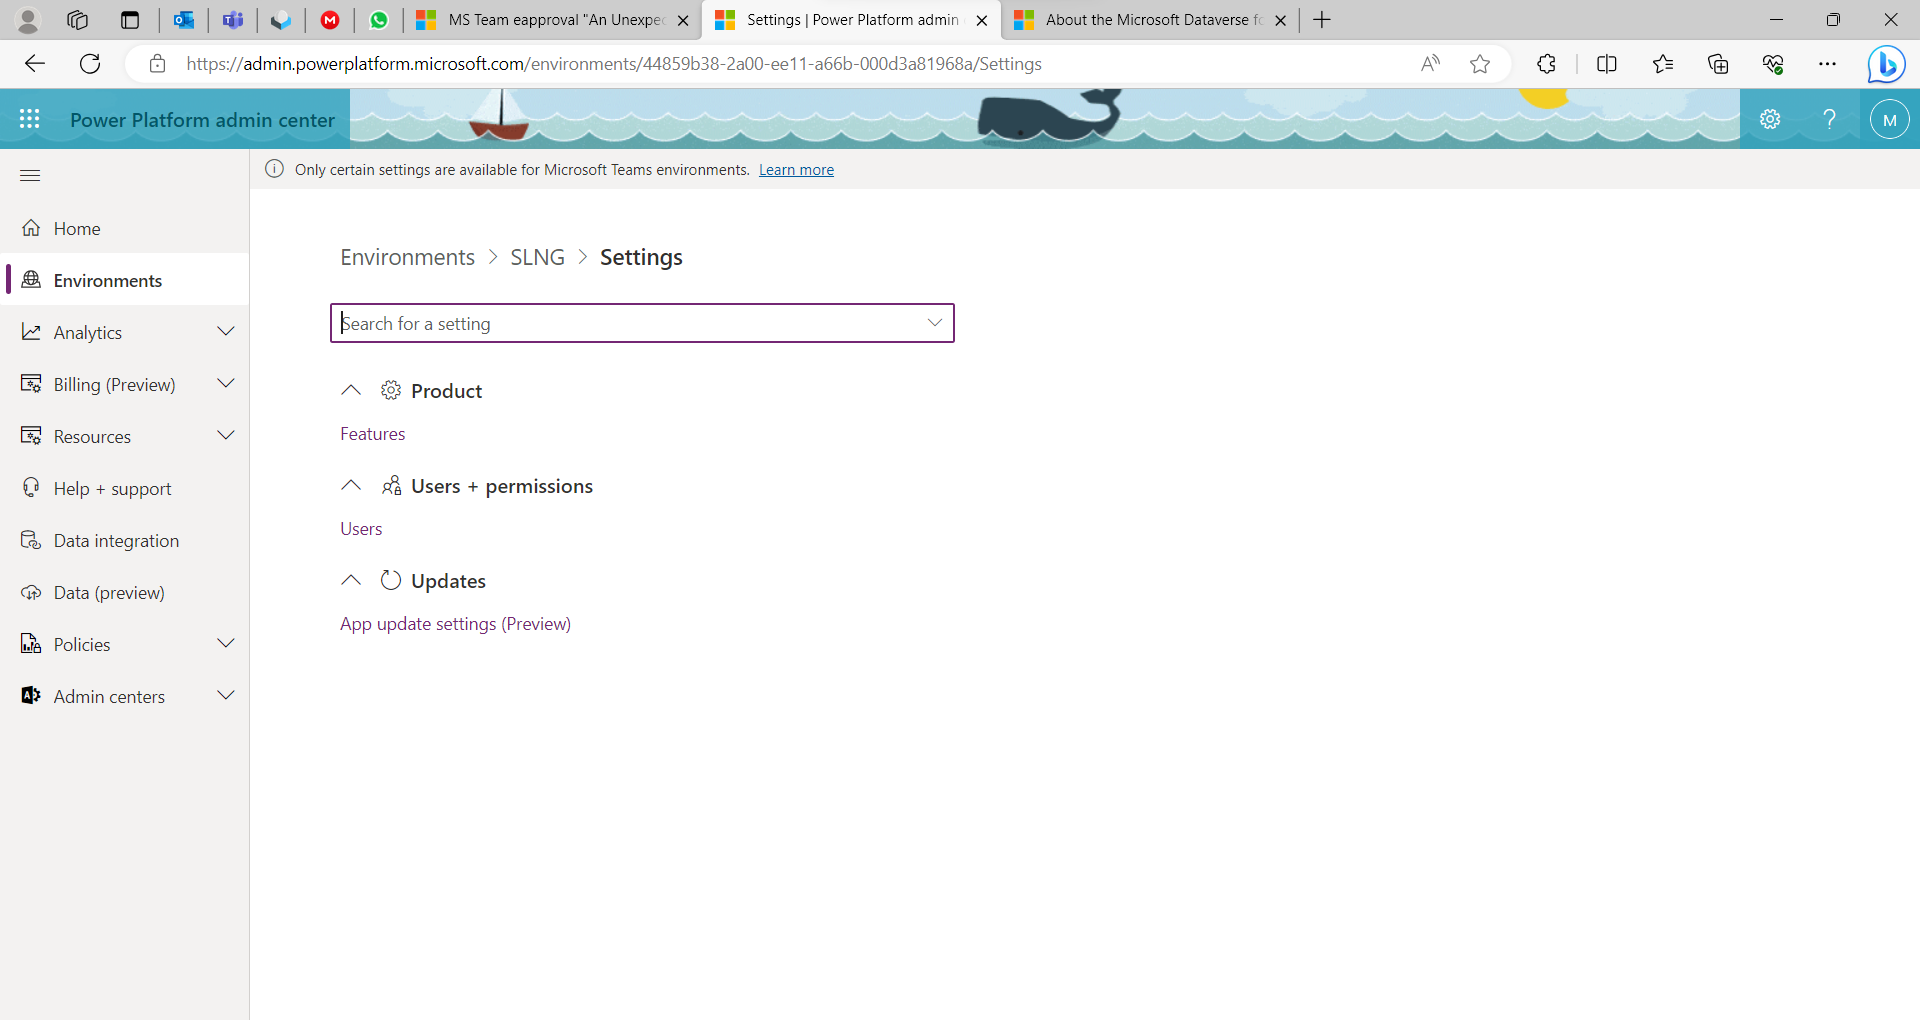Screen dimensions: 1920x1020
Task: Go to Data integration in sidebar
Action: click(x=116, y=541)
